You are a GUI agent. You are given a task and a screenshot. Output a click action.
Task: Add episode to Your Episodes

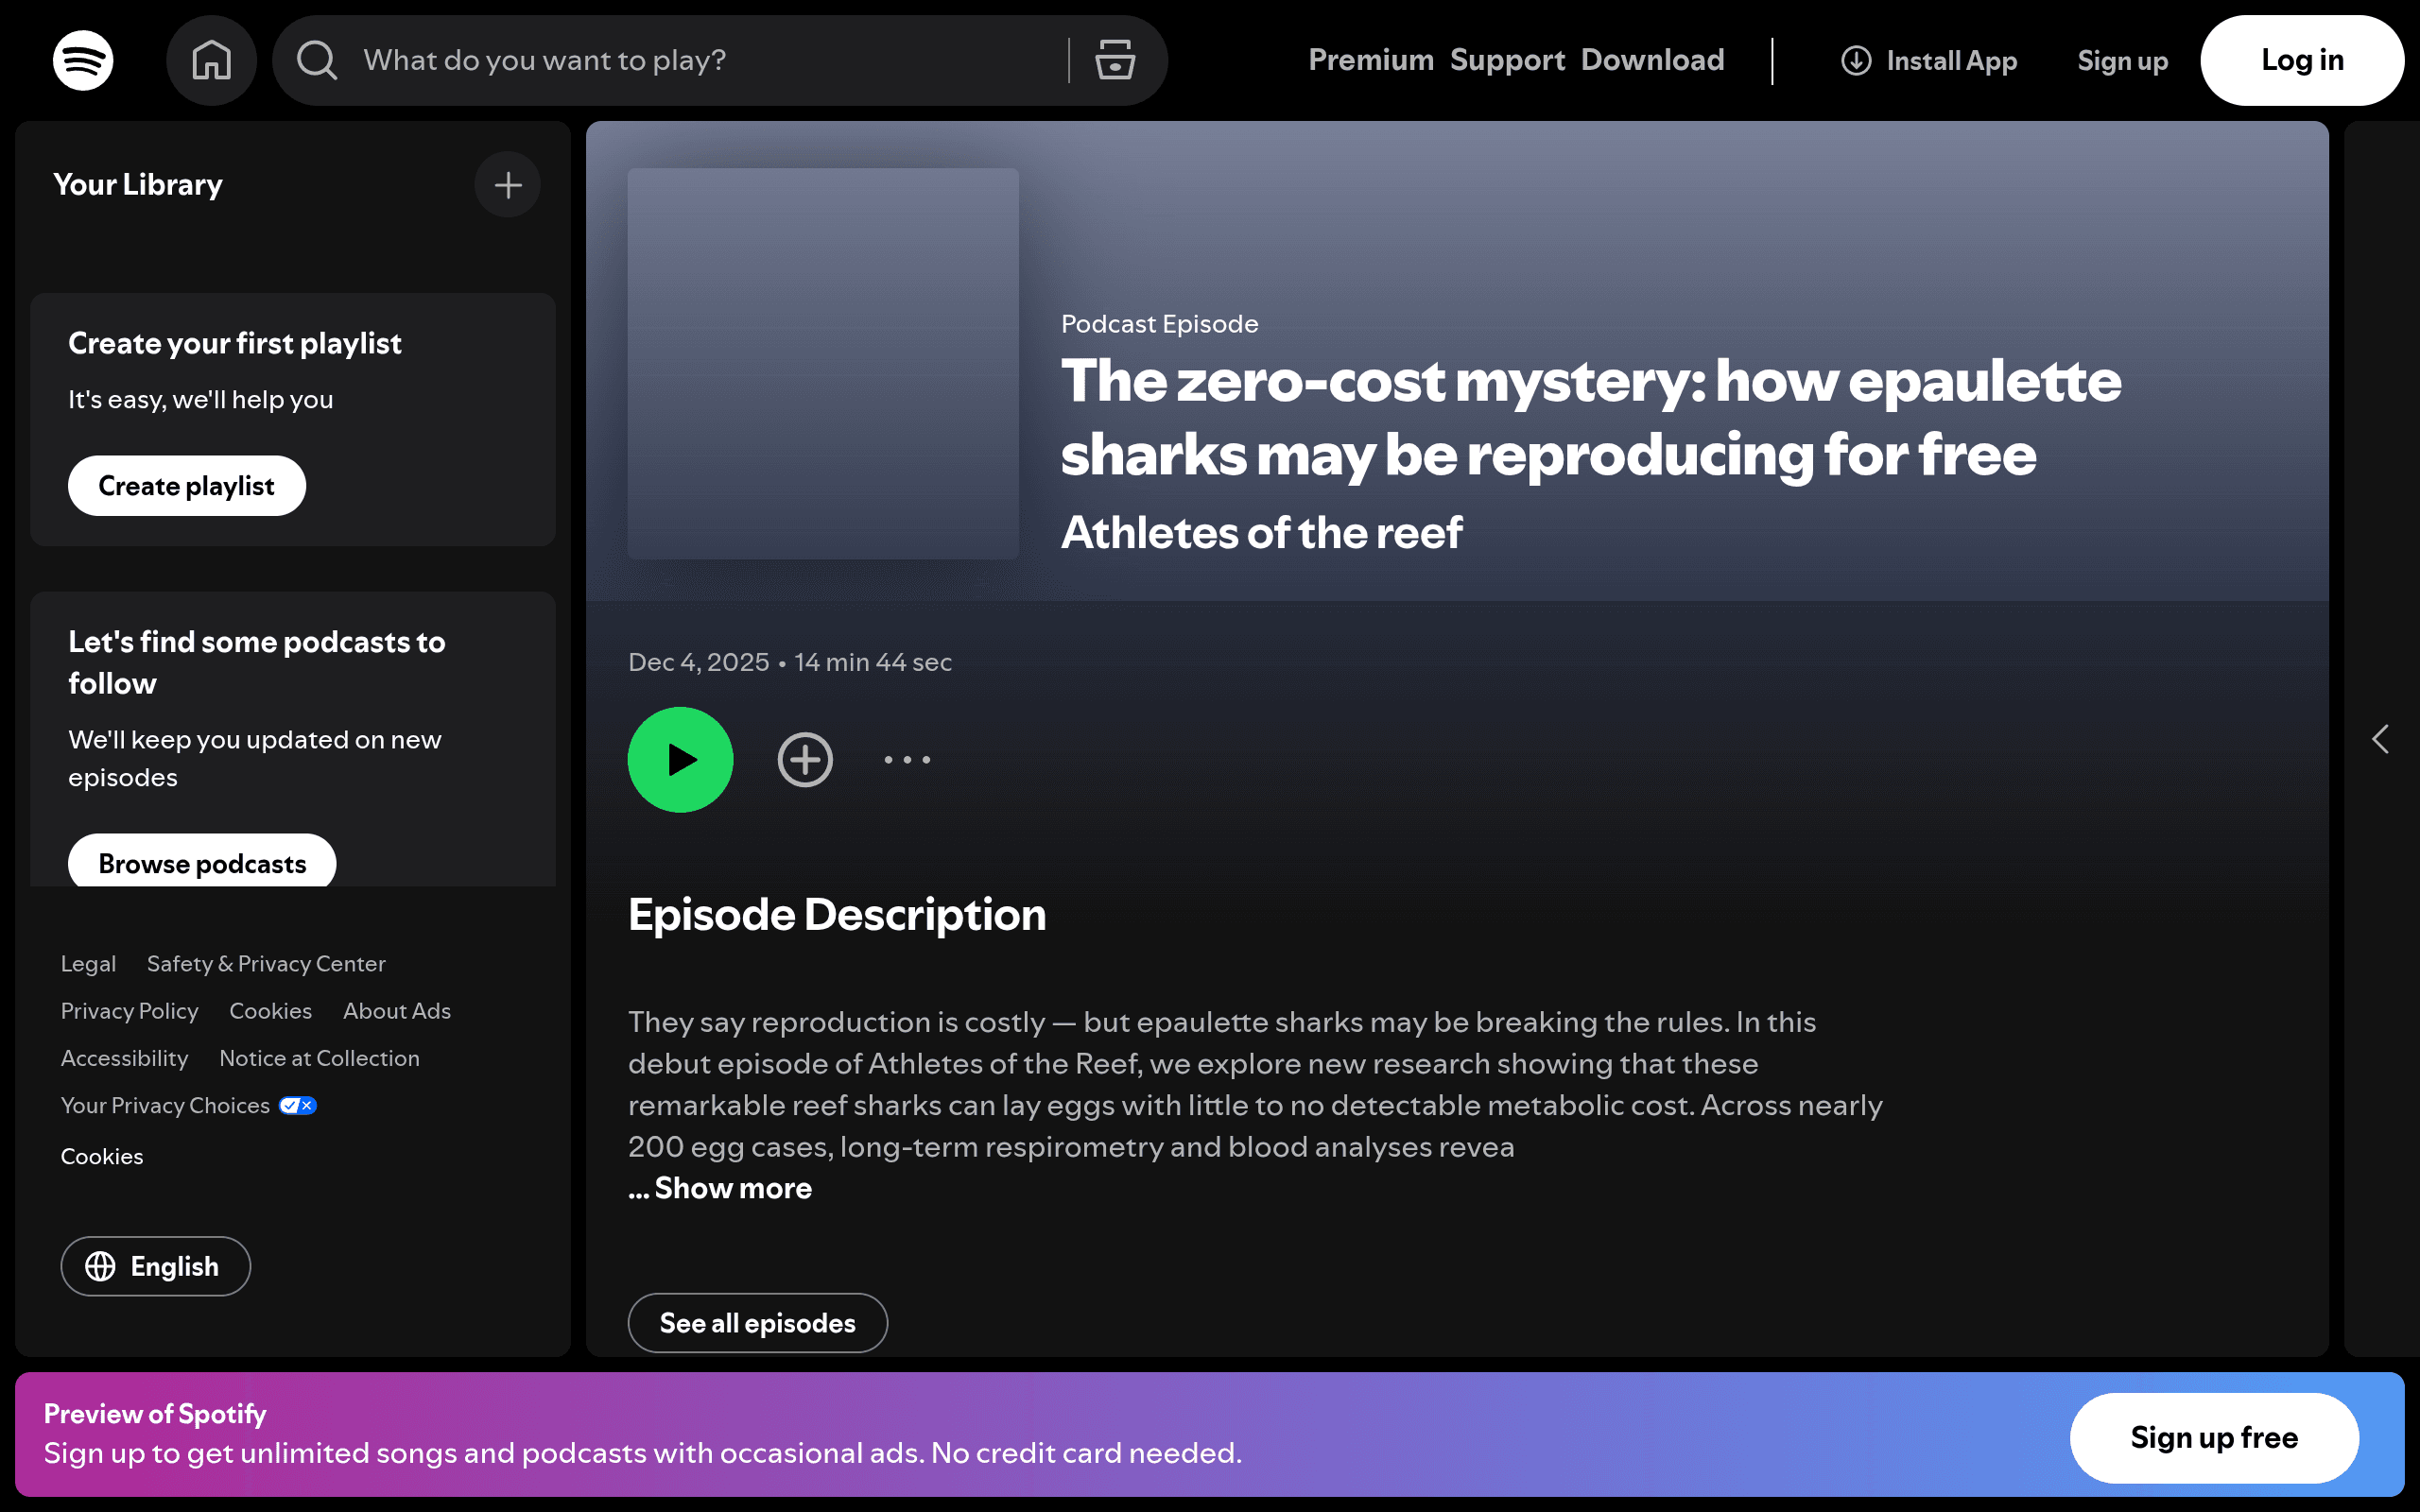tap(805, 760)
